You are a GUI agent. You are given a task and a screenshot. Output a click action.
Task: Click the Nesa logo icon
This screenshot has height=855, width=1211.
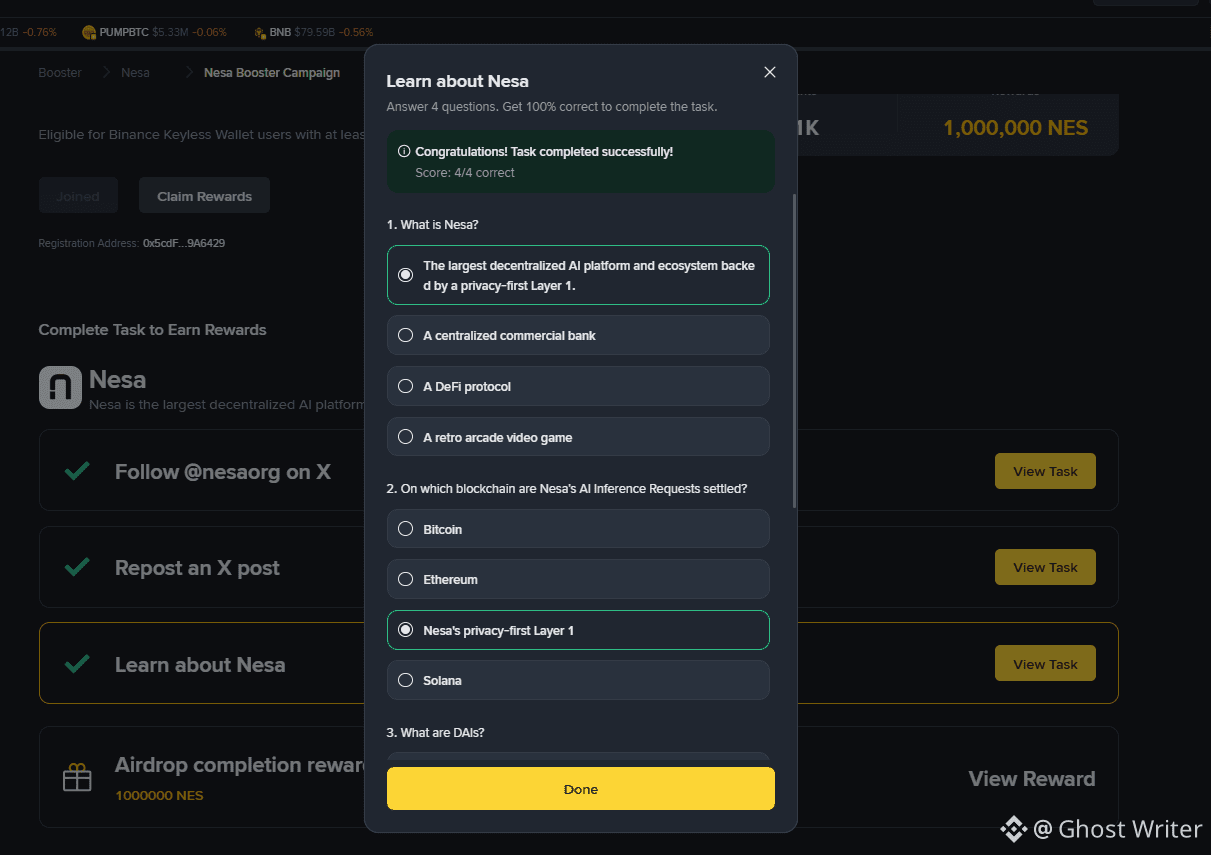[60, 388]
